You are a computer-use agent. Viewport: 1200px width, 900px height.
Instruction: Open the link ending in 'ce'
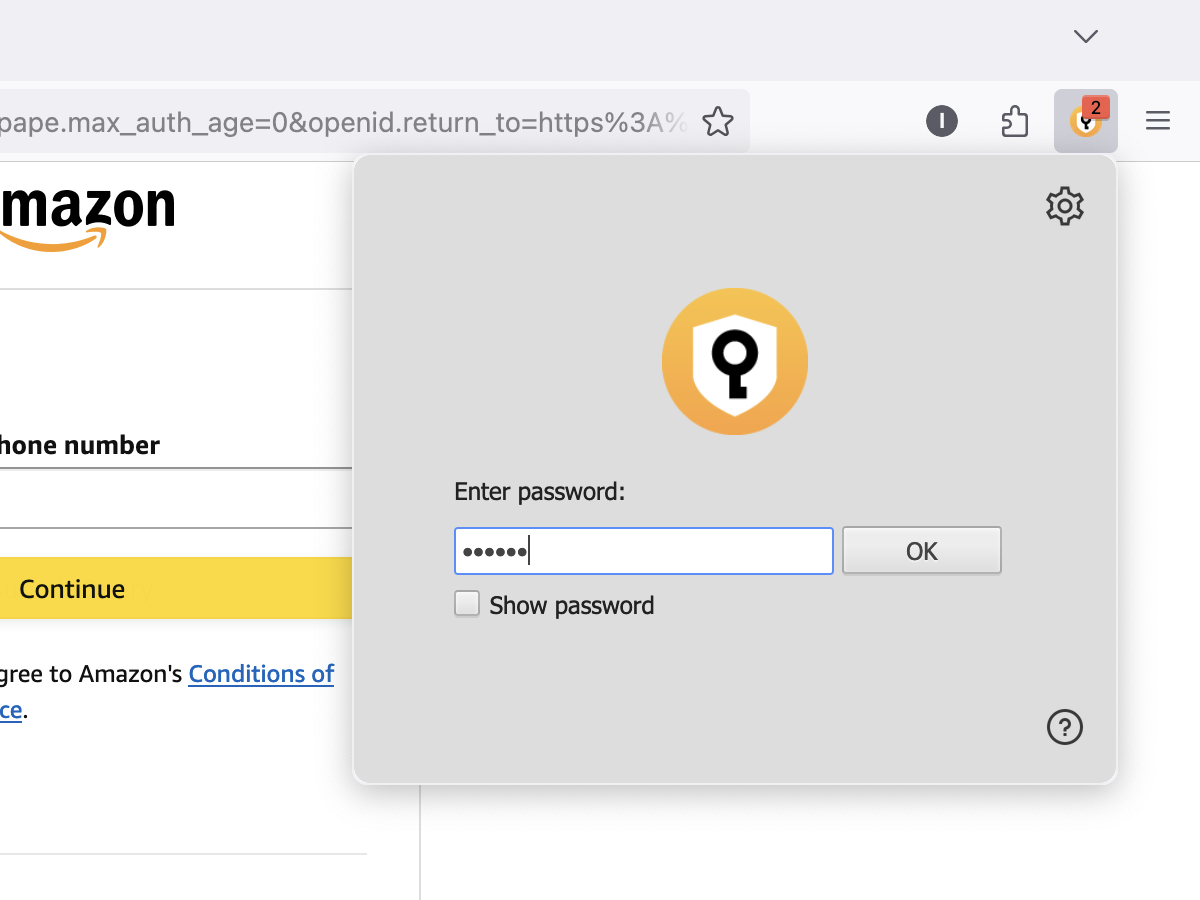click(11, 711)
